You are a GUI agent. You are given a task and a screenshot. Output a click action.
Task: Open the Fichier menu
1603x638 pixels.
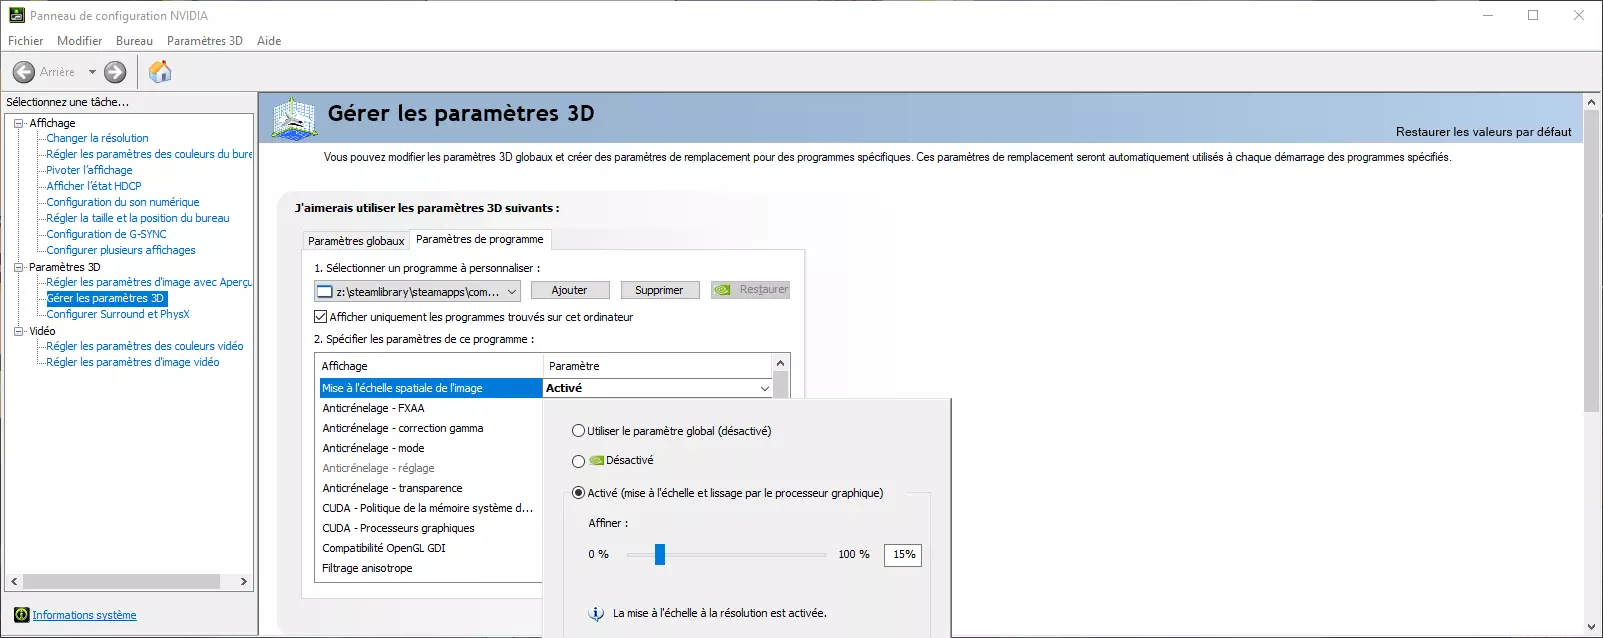point(26,41)
